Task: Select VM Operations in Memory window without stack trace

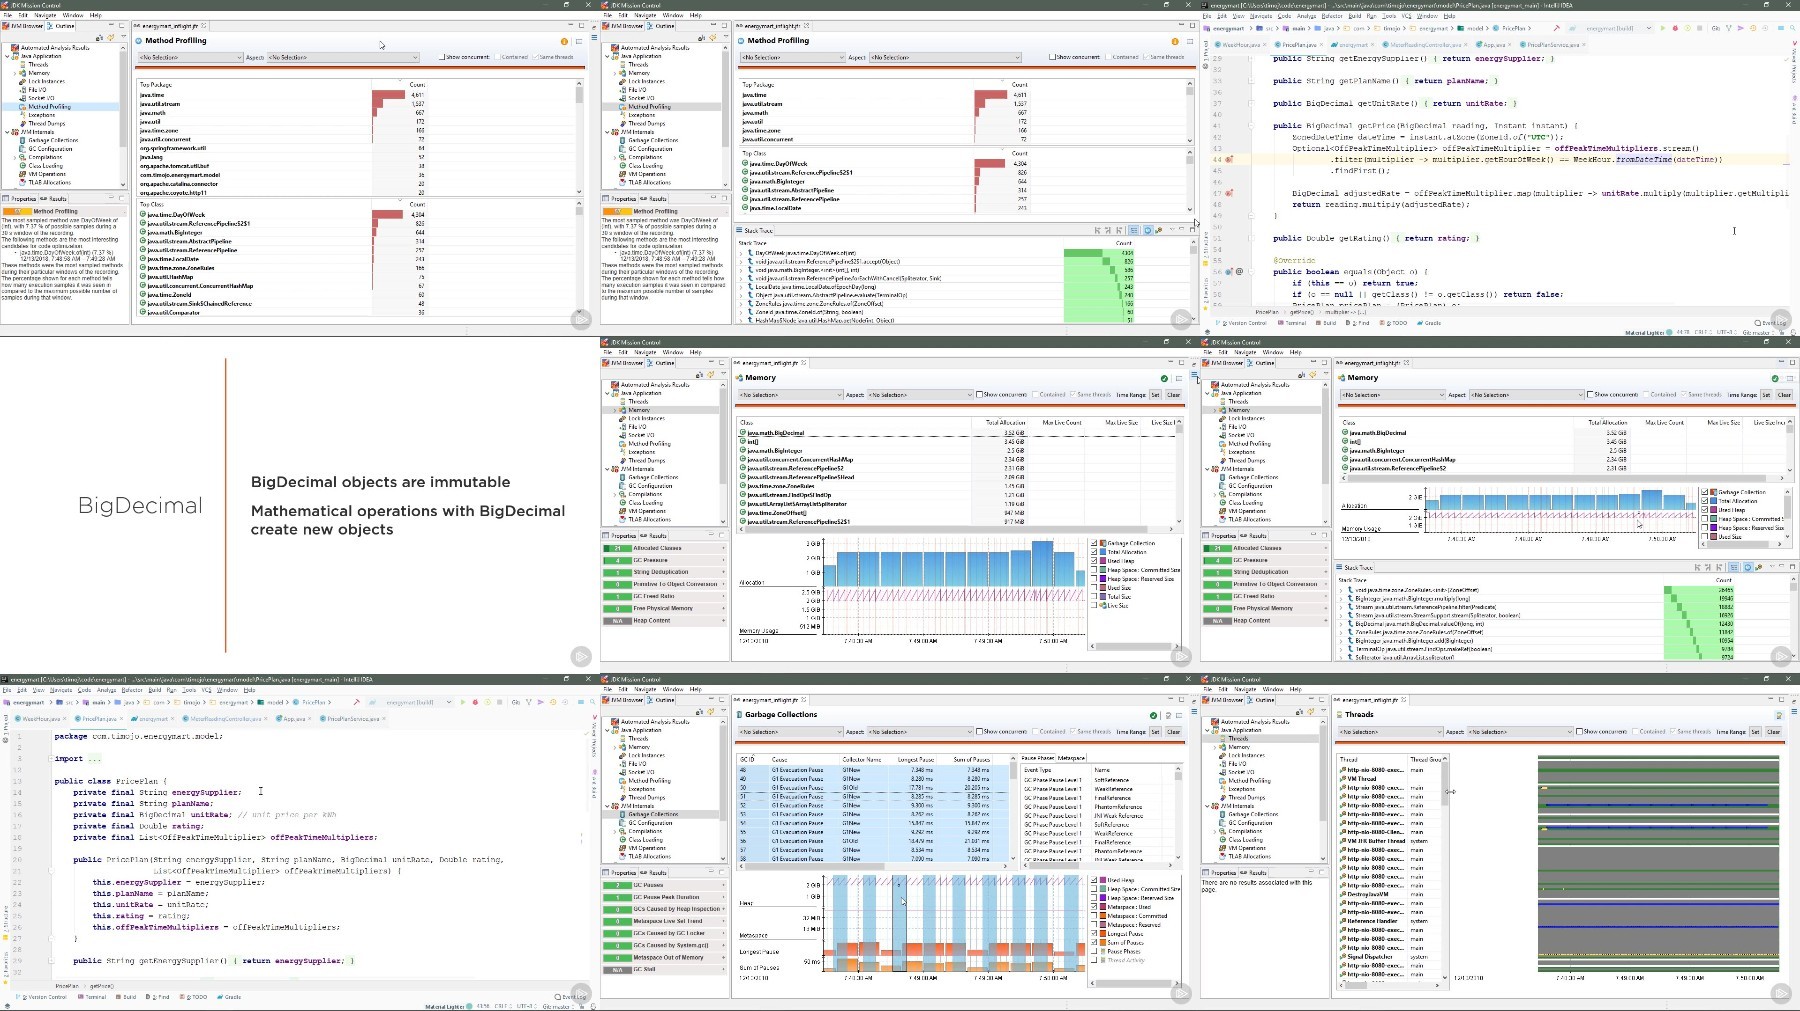Action: [x=642, y=511]
